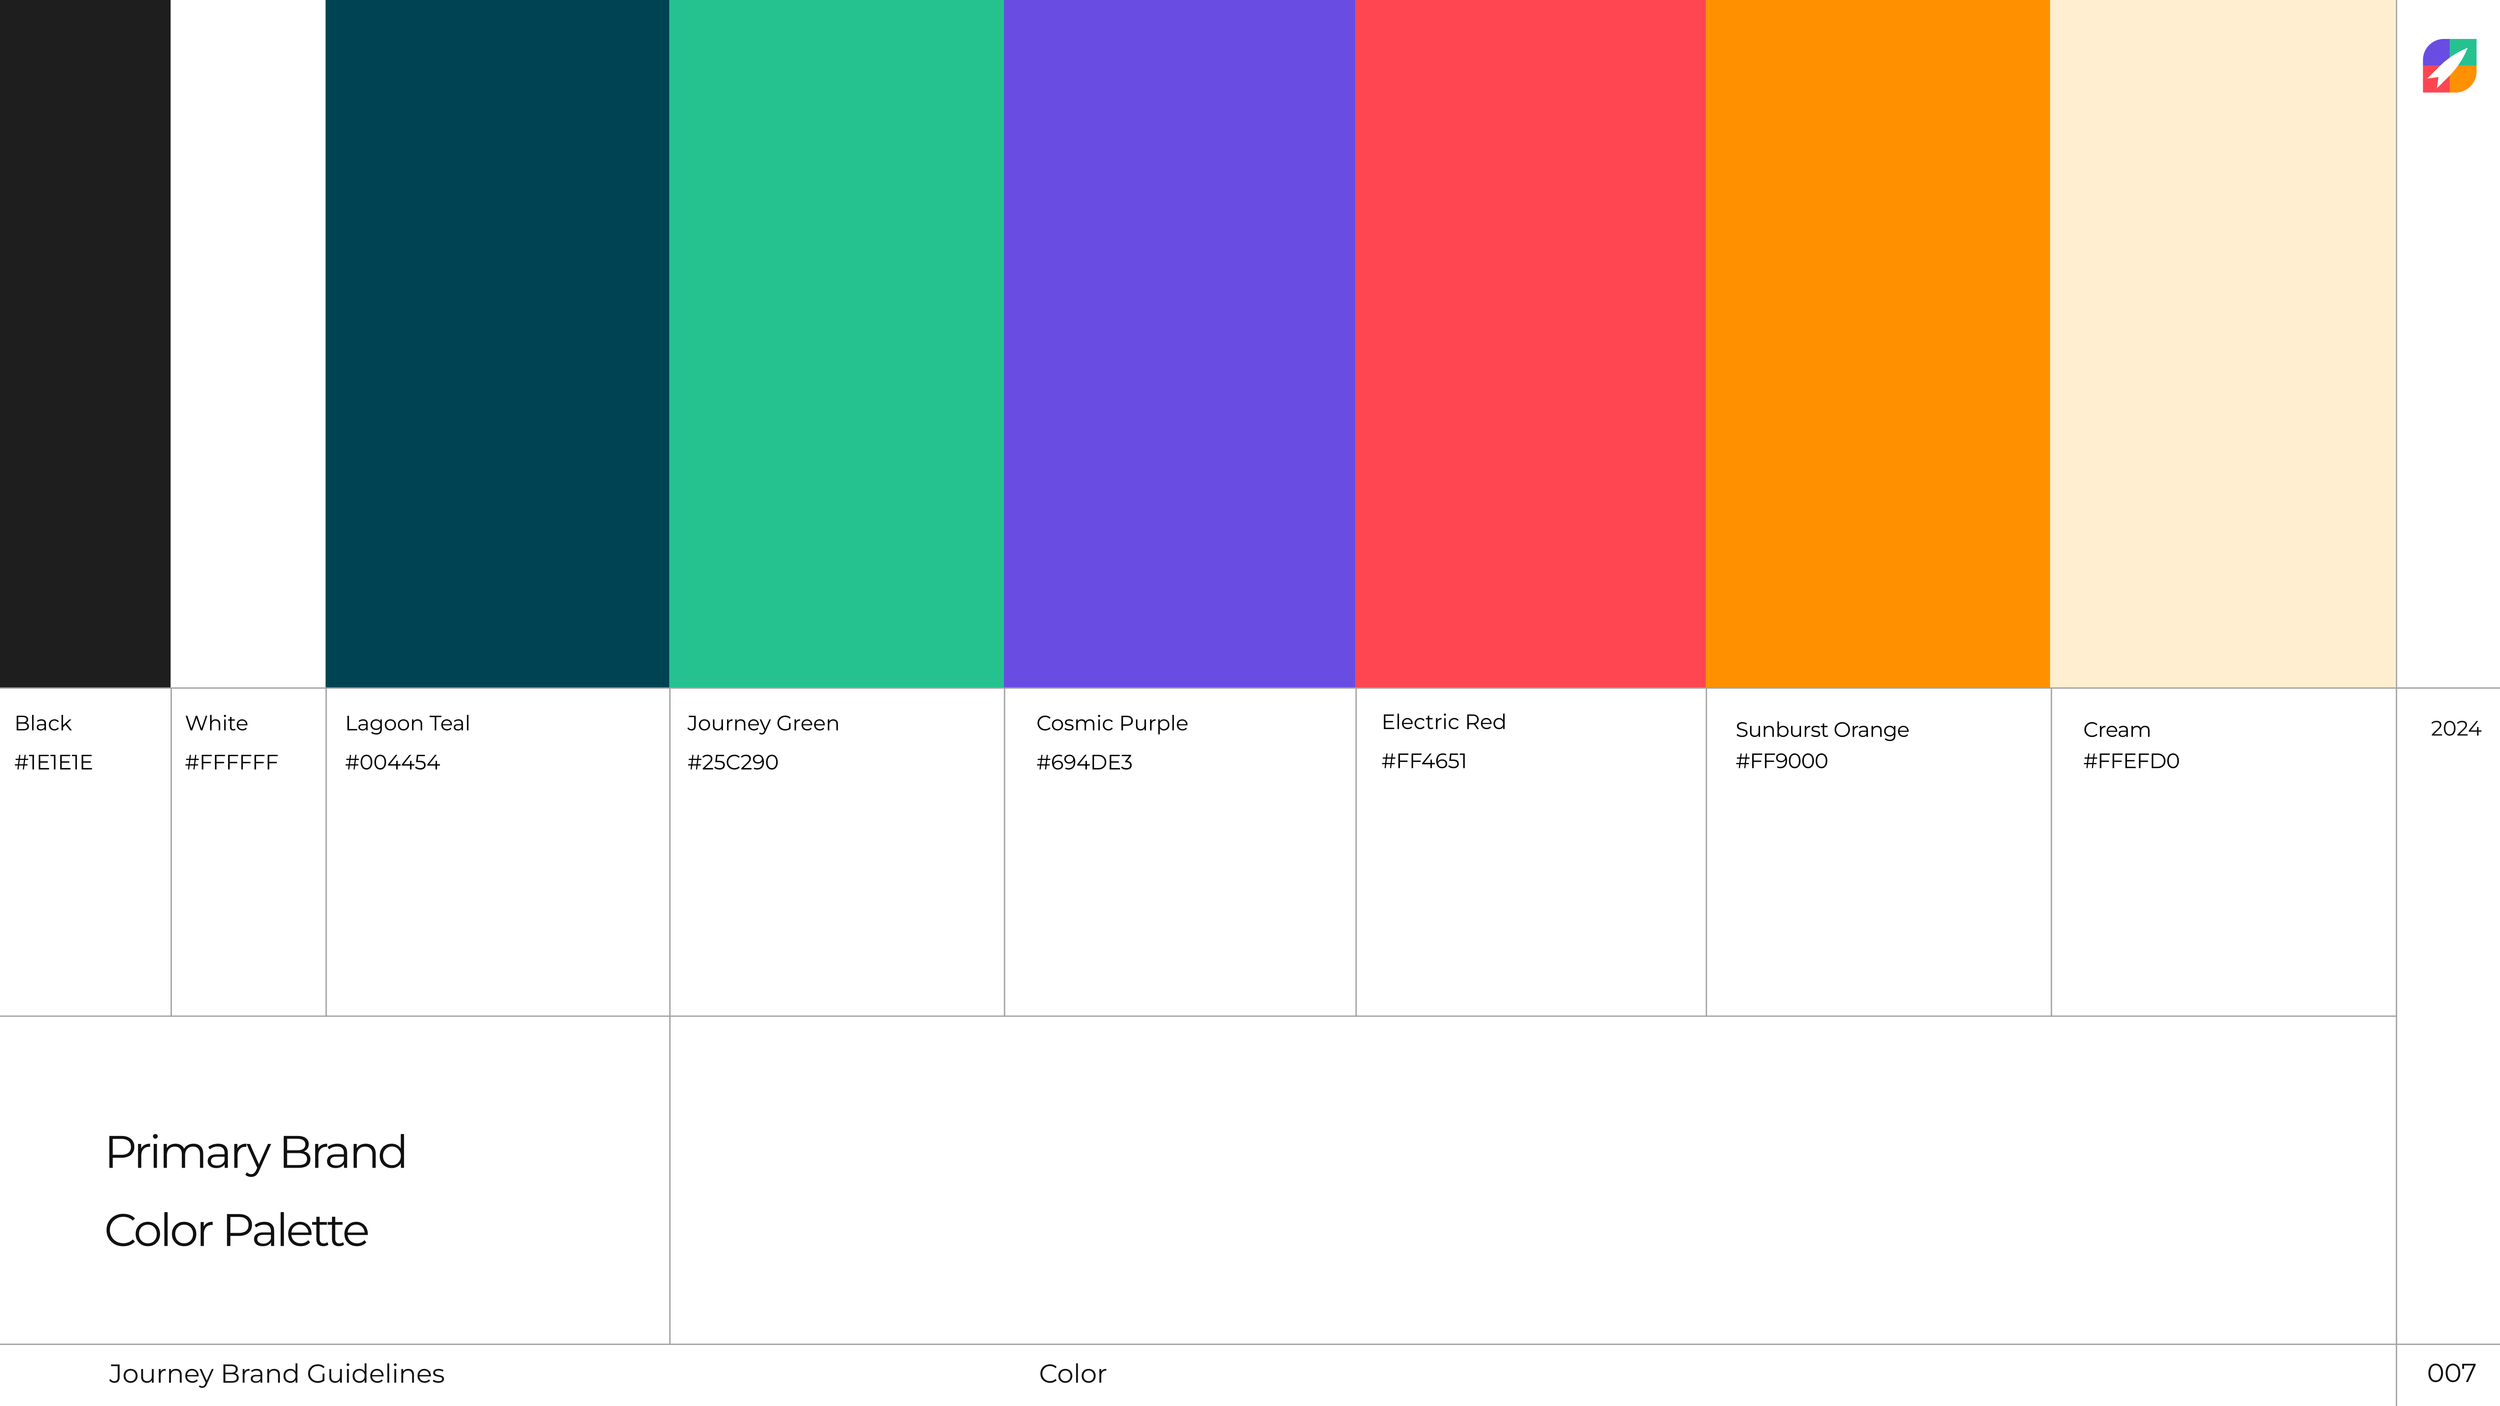Select the hex value #FFEFD0

(x=2131, y=761)
